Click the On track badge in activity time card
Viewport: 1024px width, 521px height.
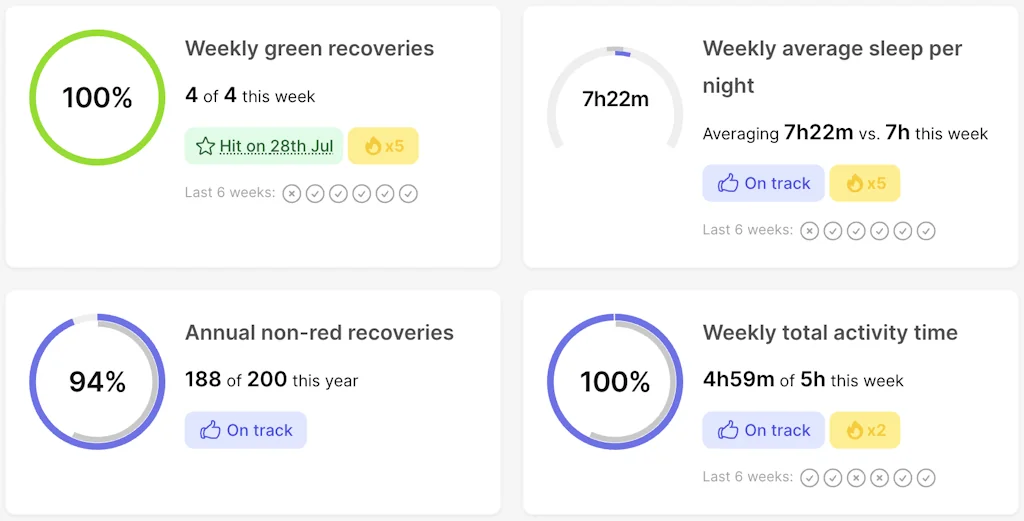click(x=764, y=430)
